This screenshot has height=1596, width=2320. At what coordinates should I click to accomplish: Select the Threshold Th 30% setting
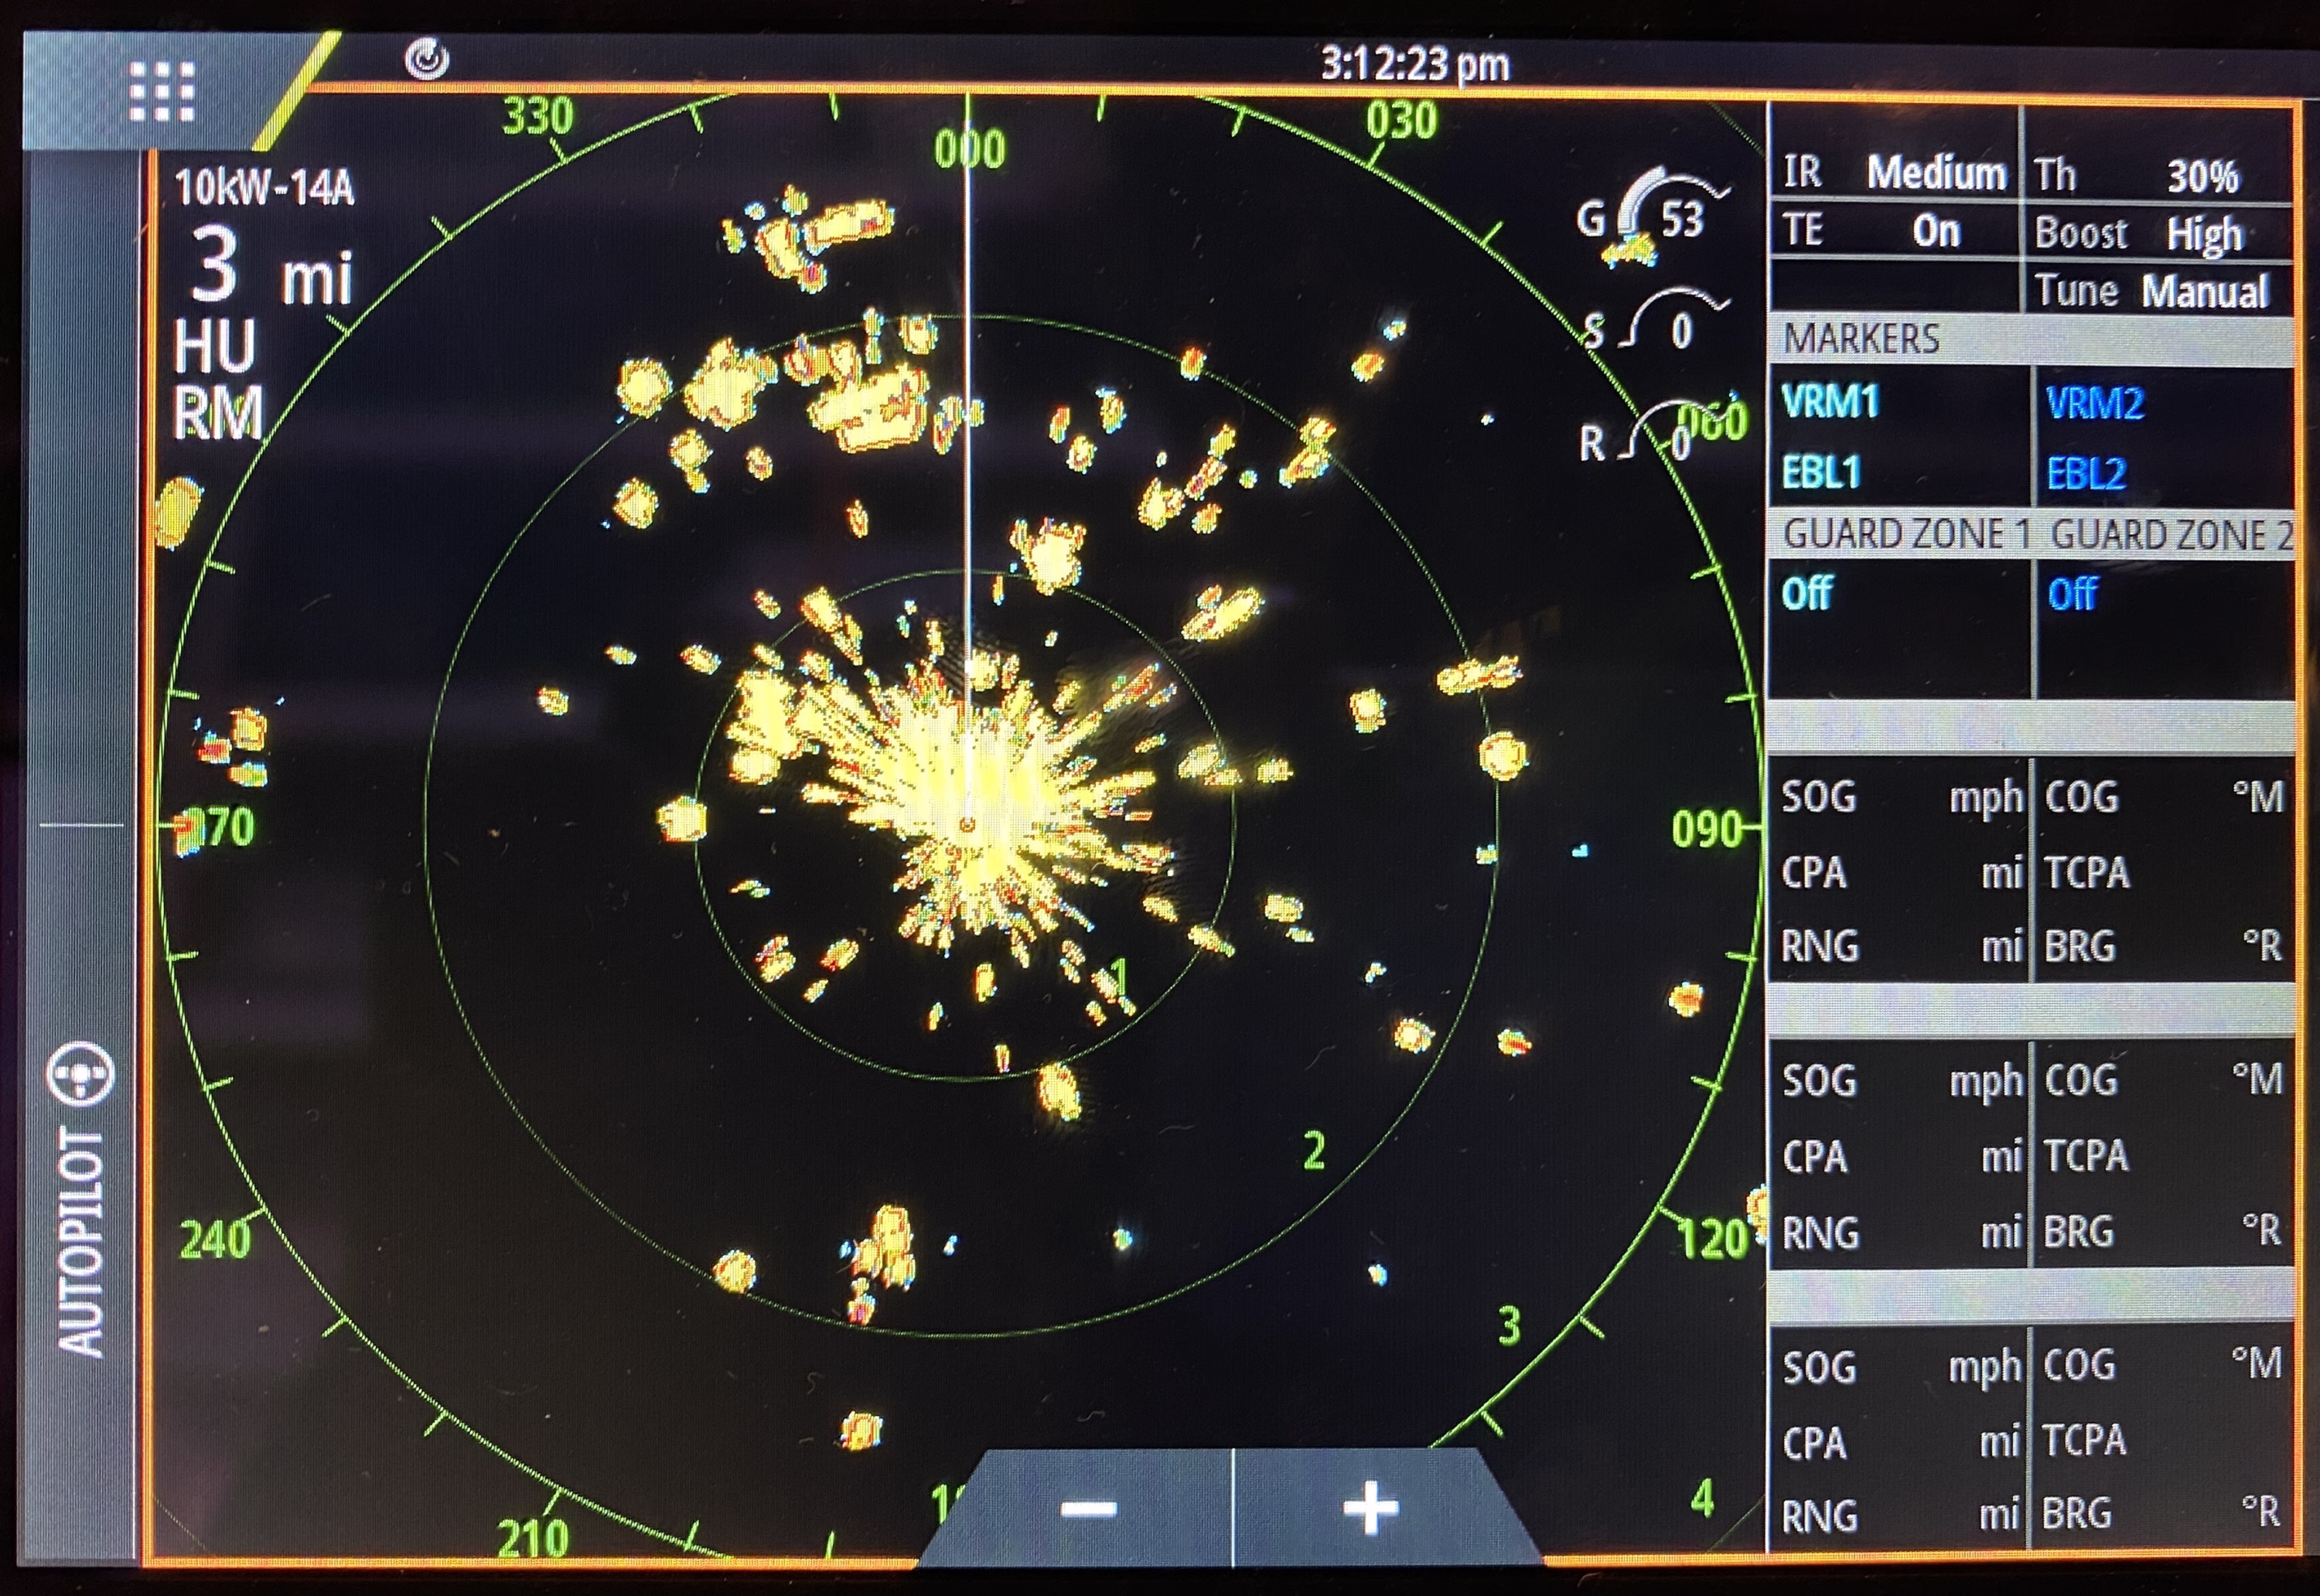[x=2160, y=176]
